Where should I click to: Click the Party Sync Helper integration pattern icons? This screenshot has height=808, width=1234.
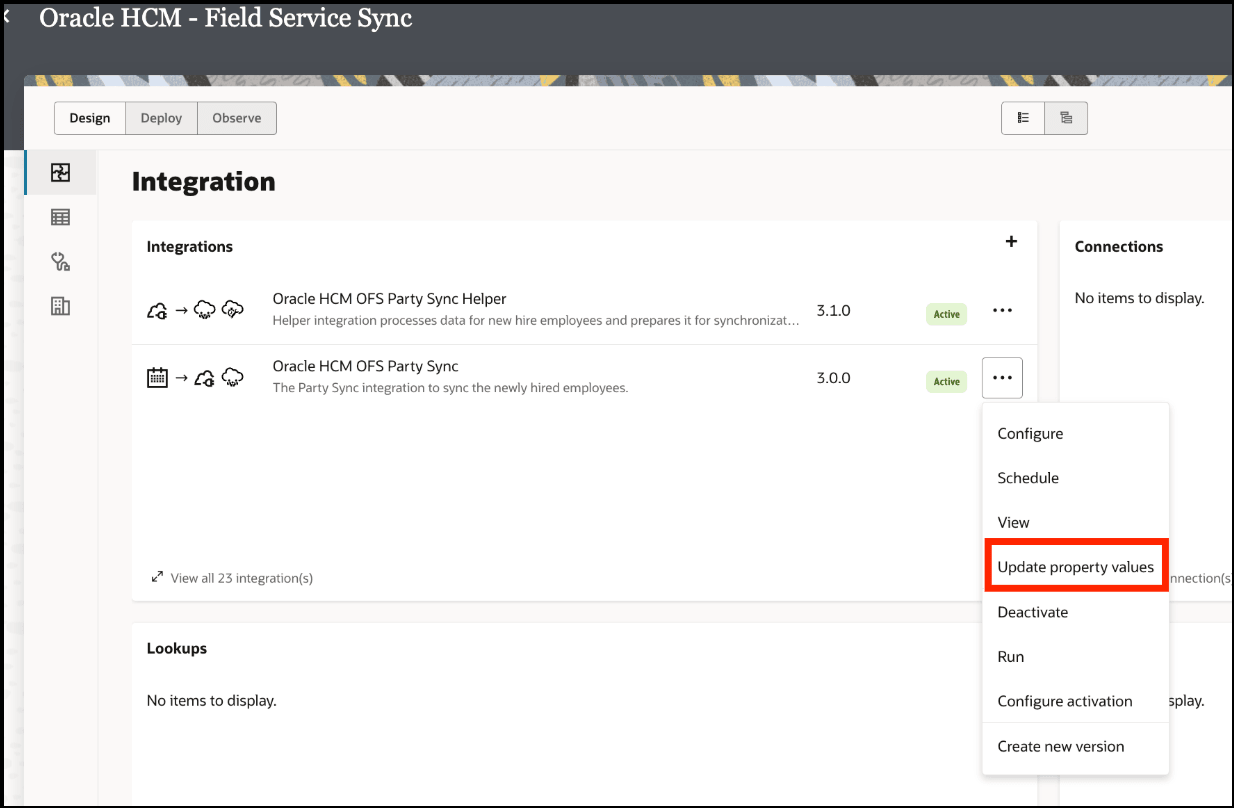(196, 311)
